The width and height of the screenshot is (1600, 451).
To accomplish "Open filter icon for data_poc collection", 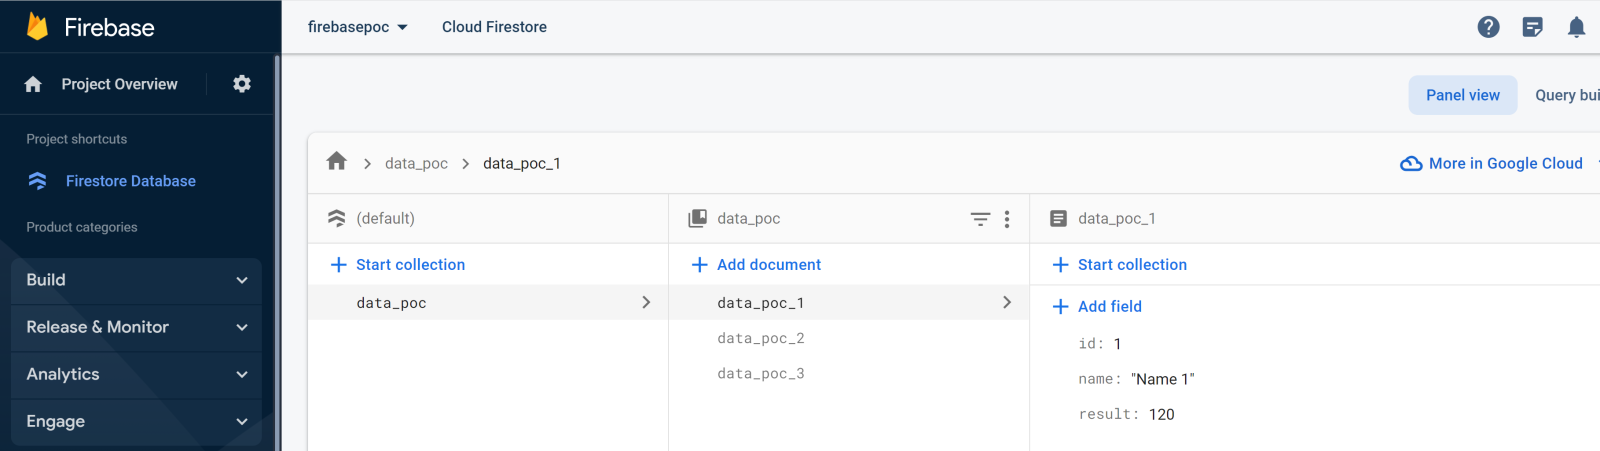I will [980, 219].
